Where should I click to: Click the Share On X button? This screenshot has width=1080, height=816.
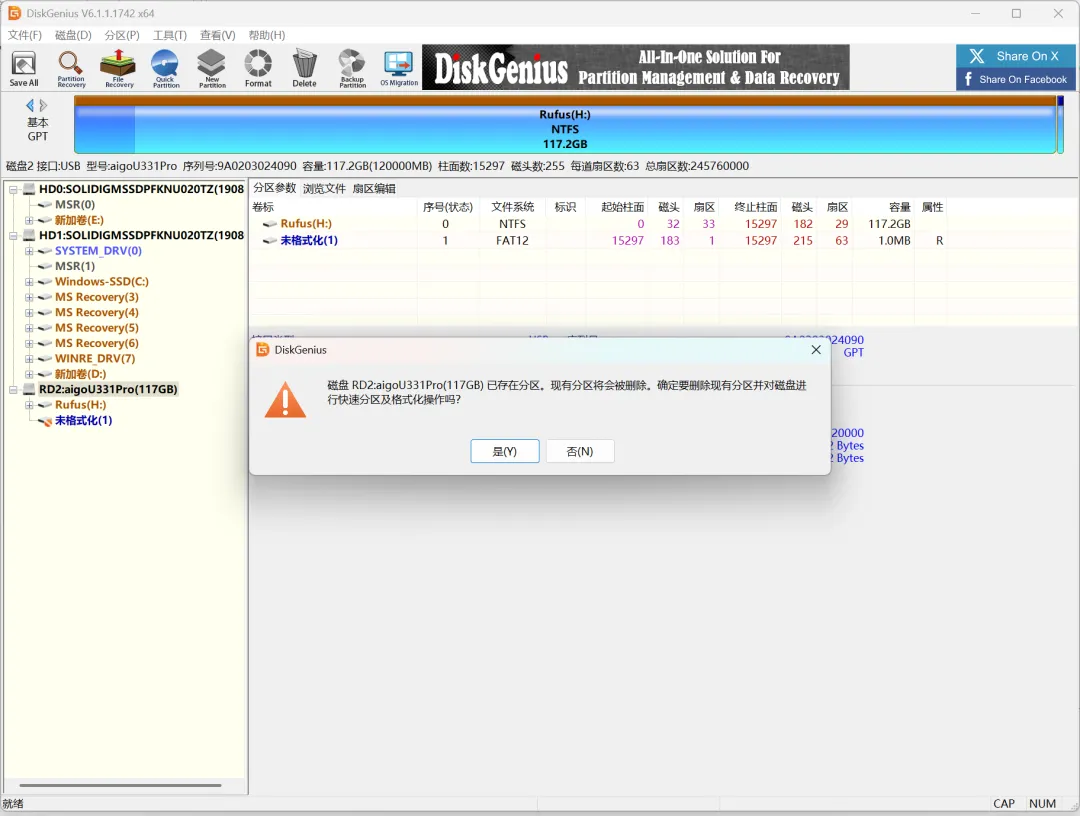click(x=1015, y=56)
